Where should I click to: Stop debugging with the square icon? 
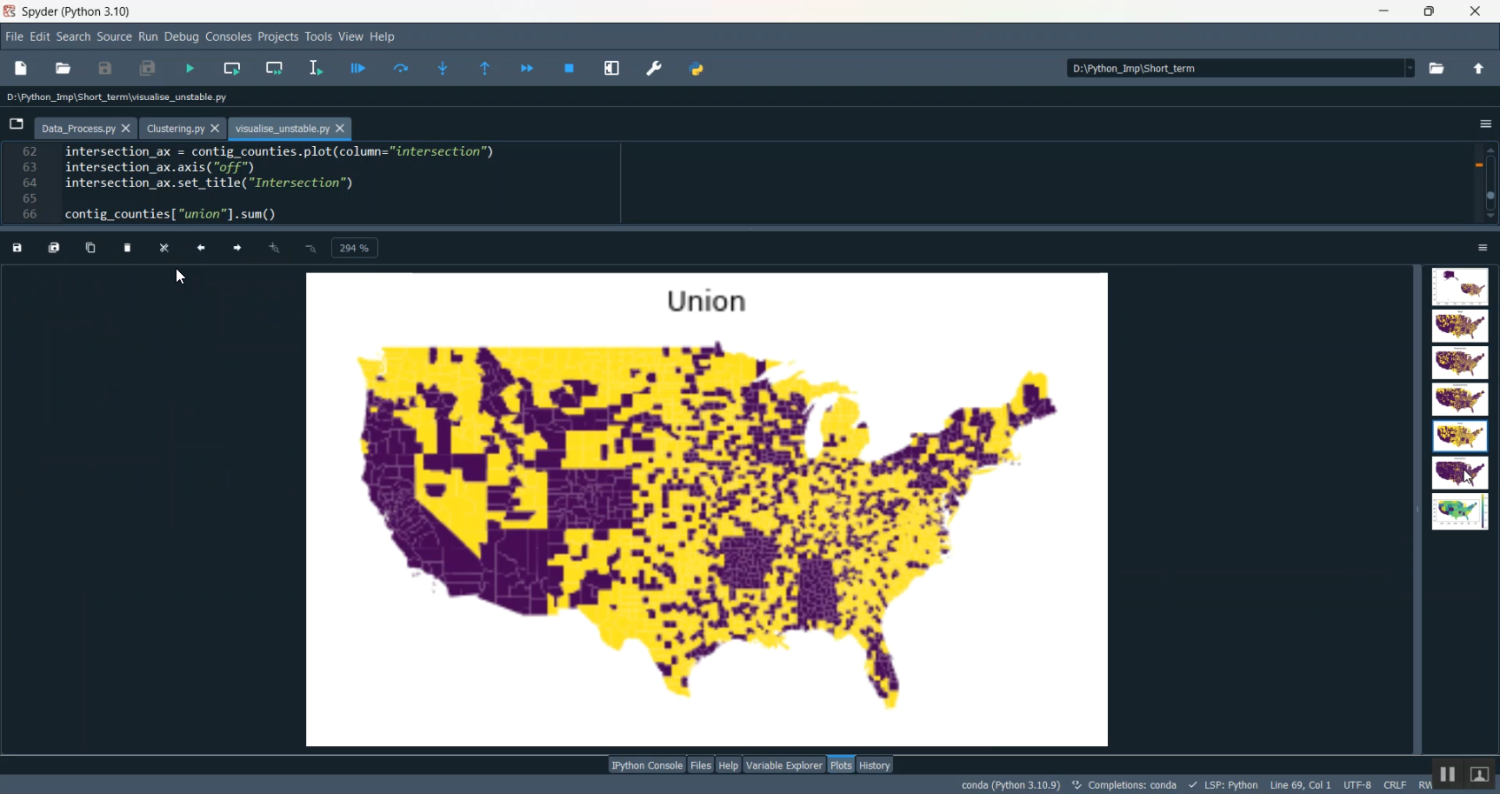point(569,69)
